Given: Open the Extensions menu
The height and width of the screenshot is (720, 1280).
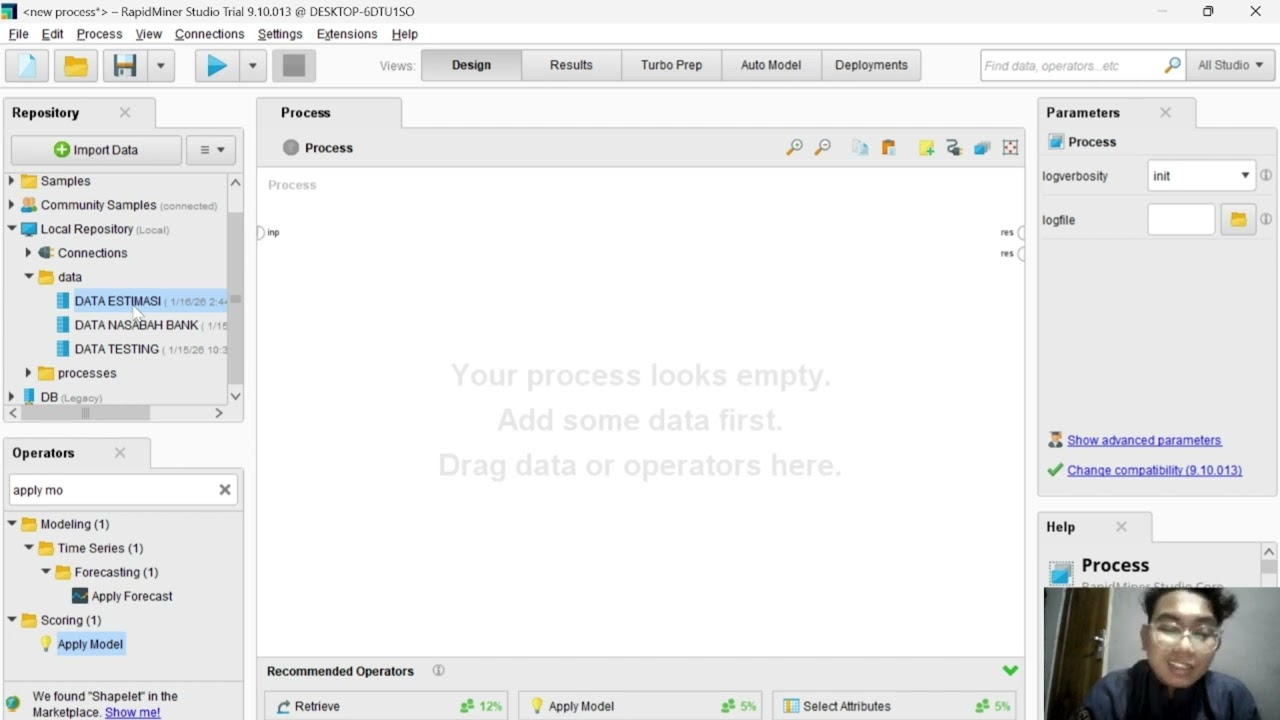Looking at the screenshot, I should click(347, 34).
